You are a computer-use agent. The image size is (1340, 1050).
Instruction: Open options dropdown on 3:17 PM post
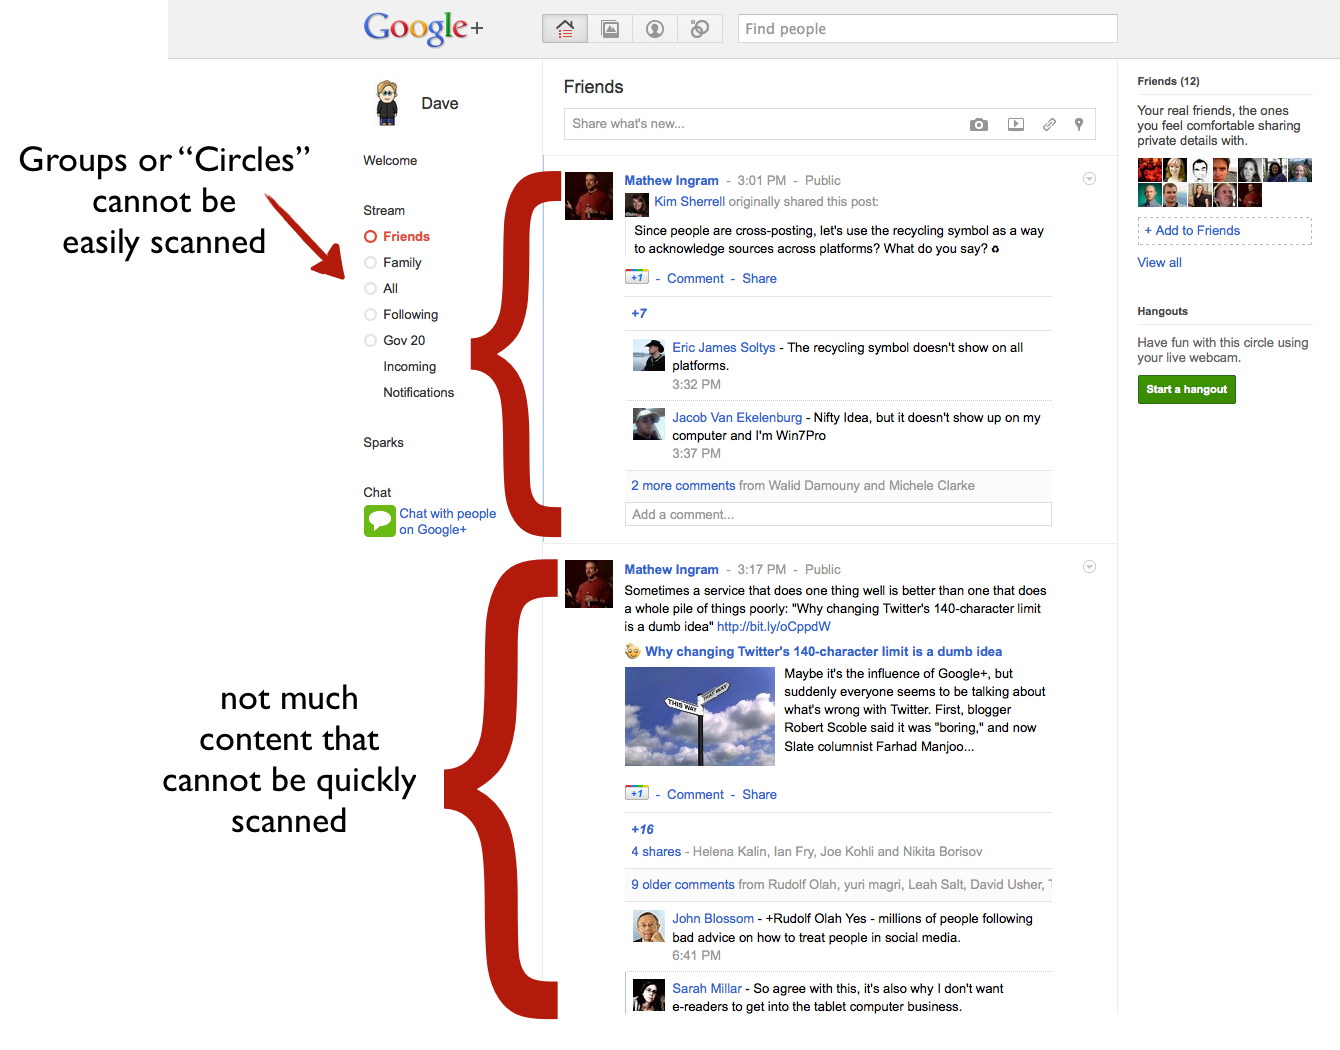[1089, 567]
